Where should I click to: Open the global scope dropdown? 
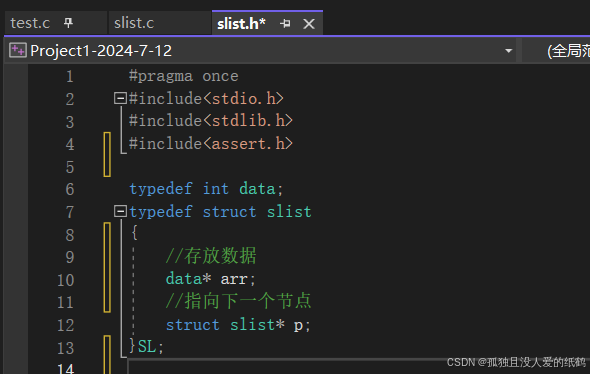(568, 51)
